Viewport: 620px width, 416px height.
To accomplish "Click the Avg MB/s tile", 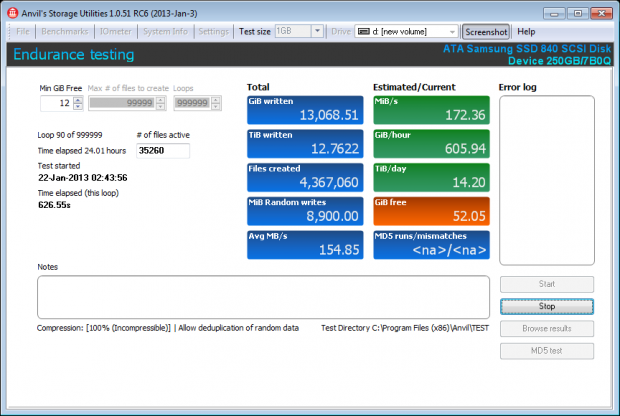I will point(305,245).
